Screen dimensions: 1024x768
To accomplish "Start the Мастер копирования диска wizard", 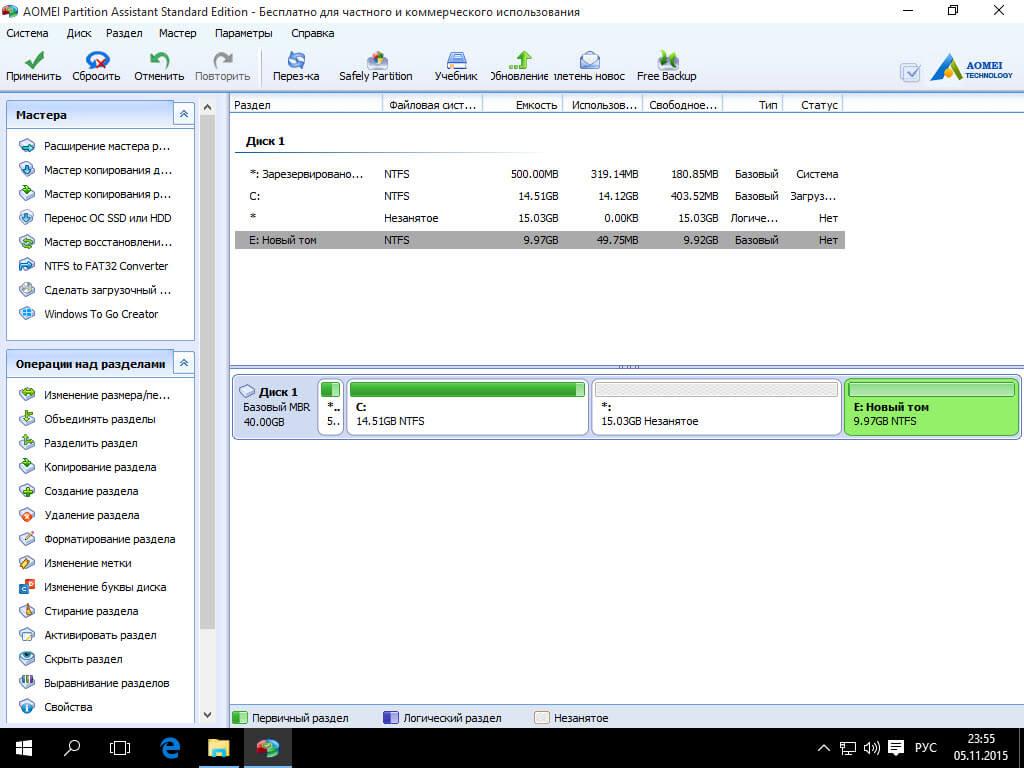I will 97,170.
